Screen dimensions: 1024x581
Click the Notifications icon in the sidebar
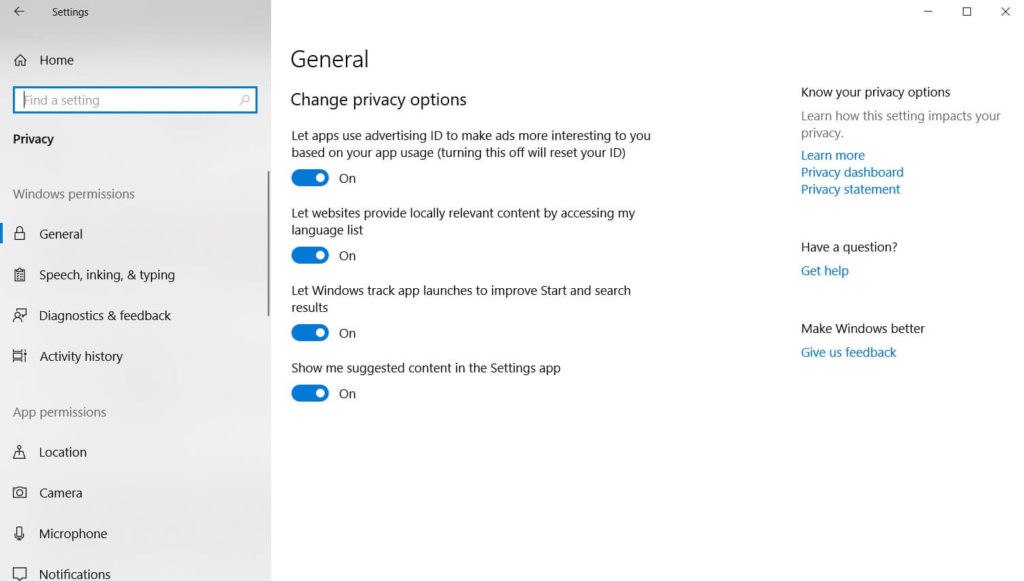(21, 571)
